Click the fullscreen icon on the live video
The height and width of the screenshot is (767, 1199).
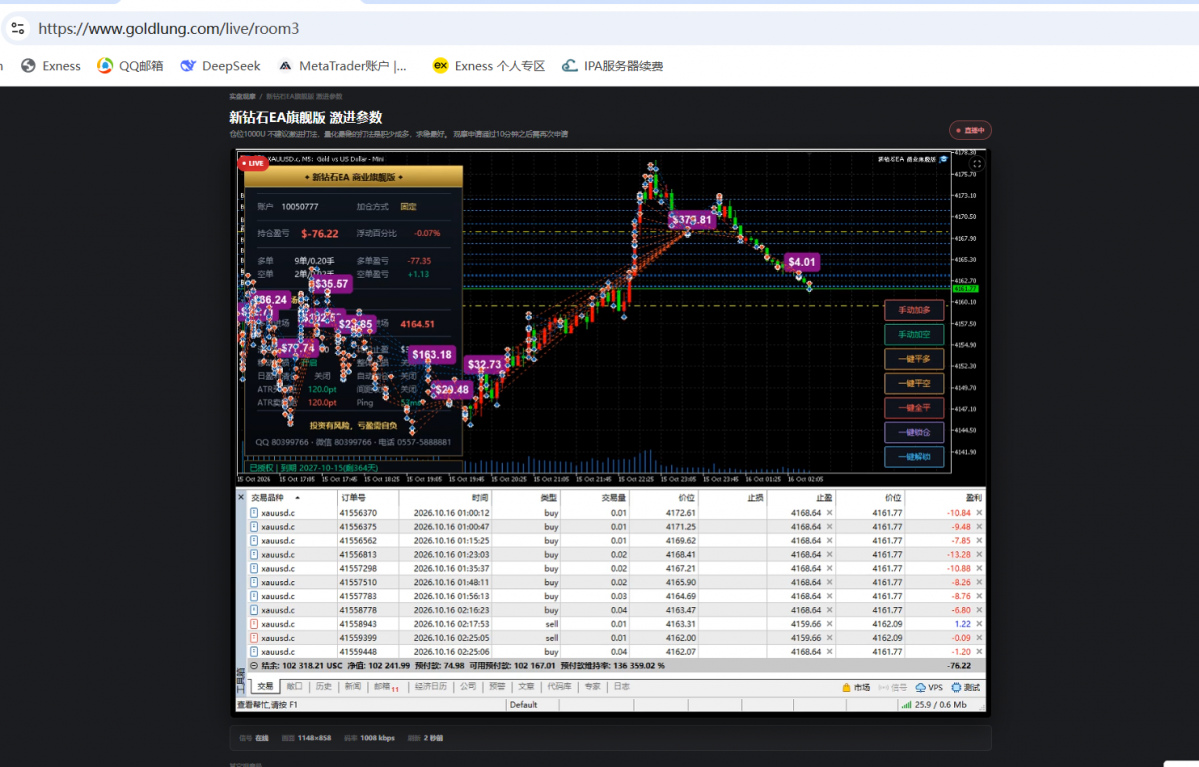[x=976, y=164]
